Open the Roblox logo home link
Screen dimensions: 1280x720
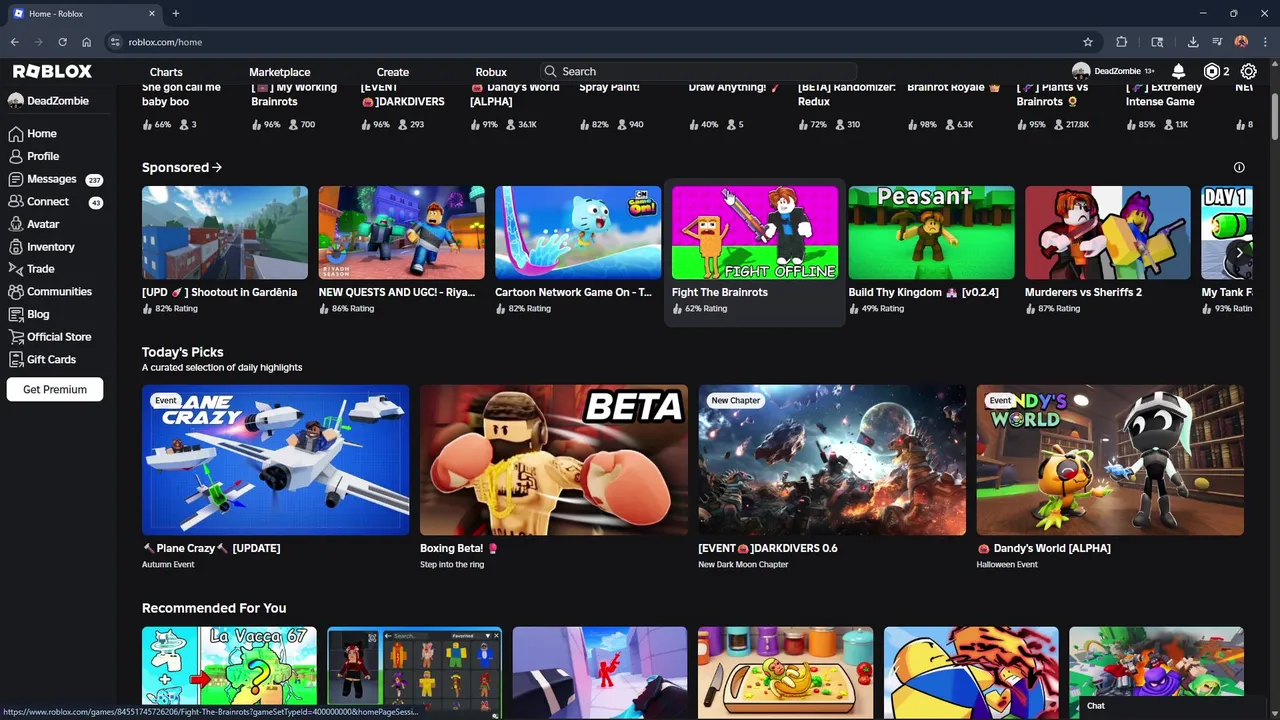[x=52, y=71]
